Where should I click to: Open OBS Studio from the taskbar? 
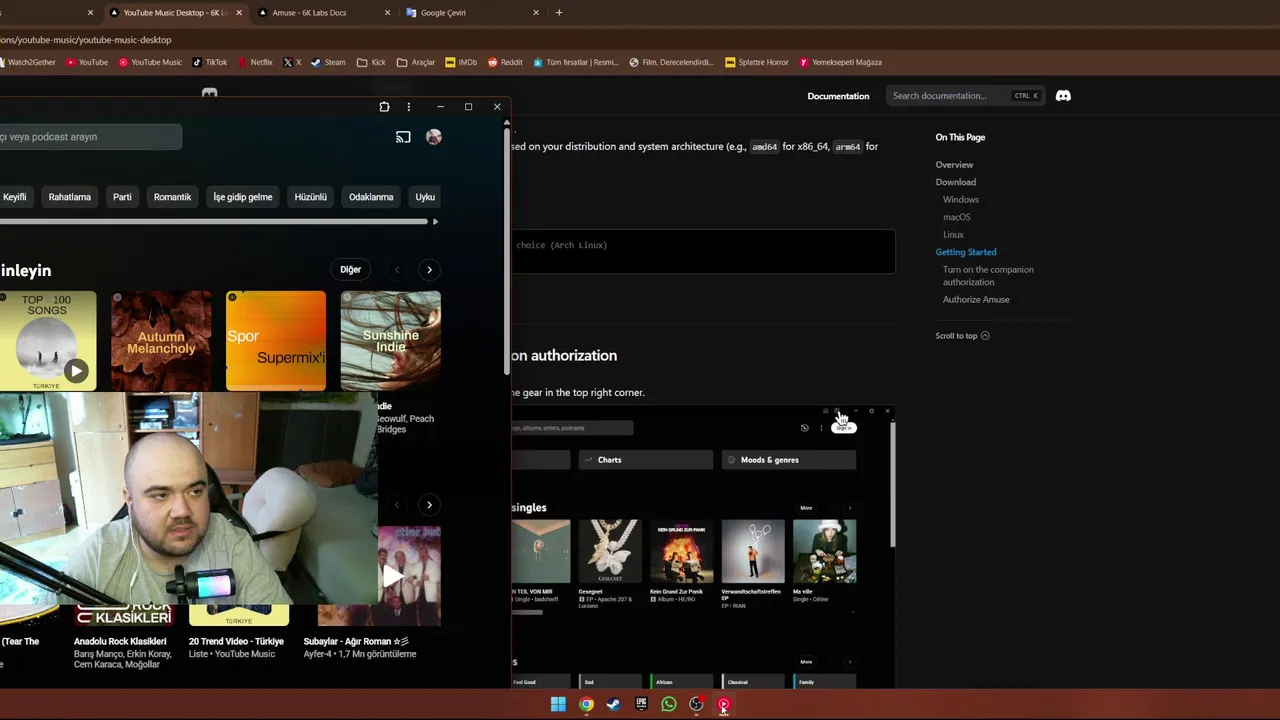click(x=696, y=704)
